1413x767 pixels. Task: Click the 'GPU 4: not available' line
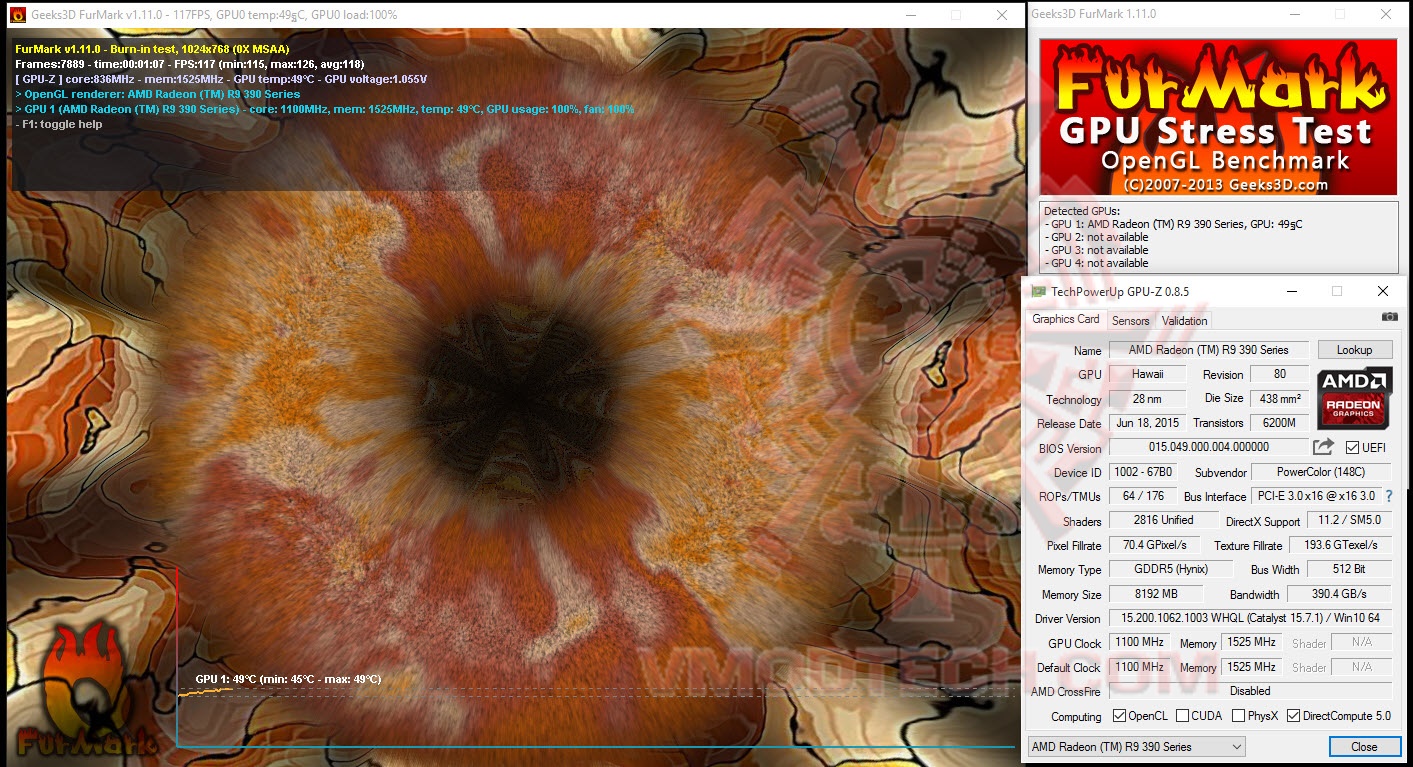[1098, 263]
